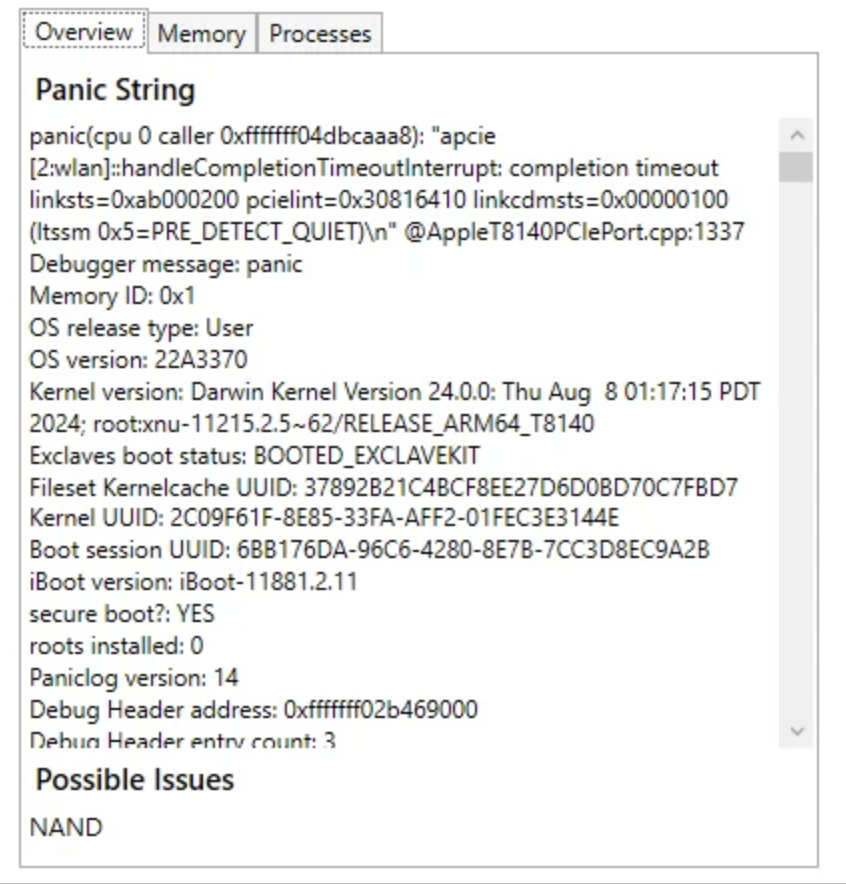Click the Boot session UUID line
Viewport: 846px width, 884px height.
coord(369,550)
